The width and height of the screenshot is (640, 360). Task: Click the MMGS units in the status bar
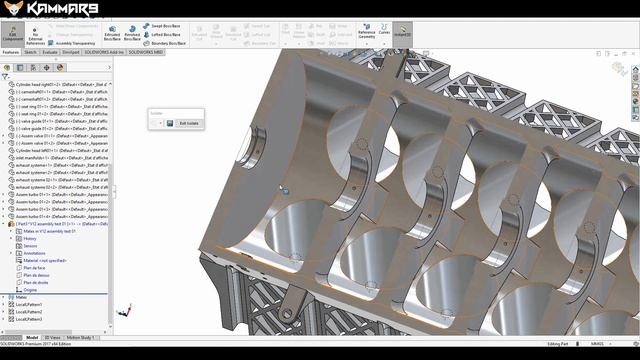597,344
